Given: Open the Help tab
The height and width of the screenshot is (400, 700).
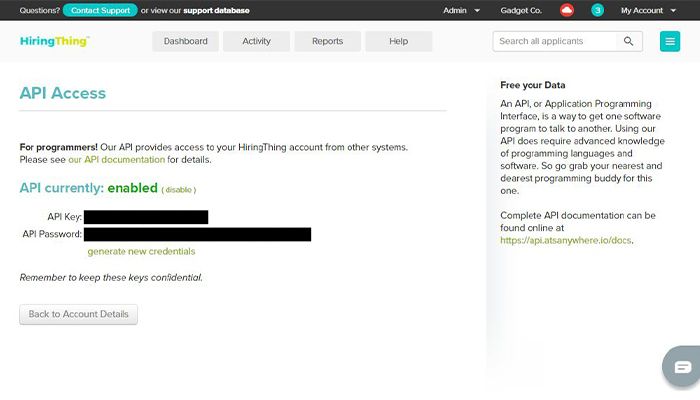Looking at the screenshot, I should [x=398, y=41].
